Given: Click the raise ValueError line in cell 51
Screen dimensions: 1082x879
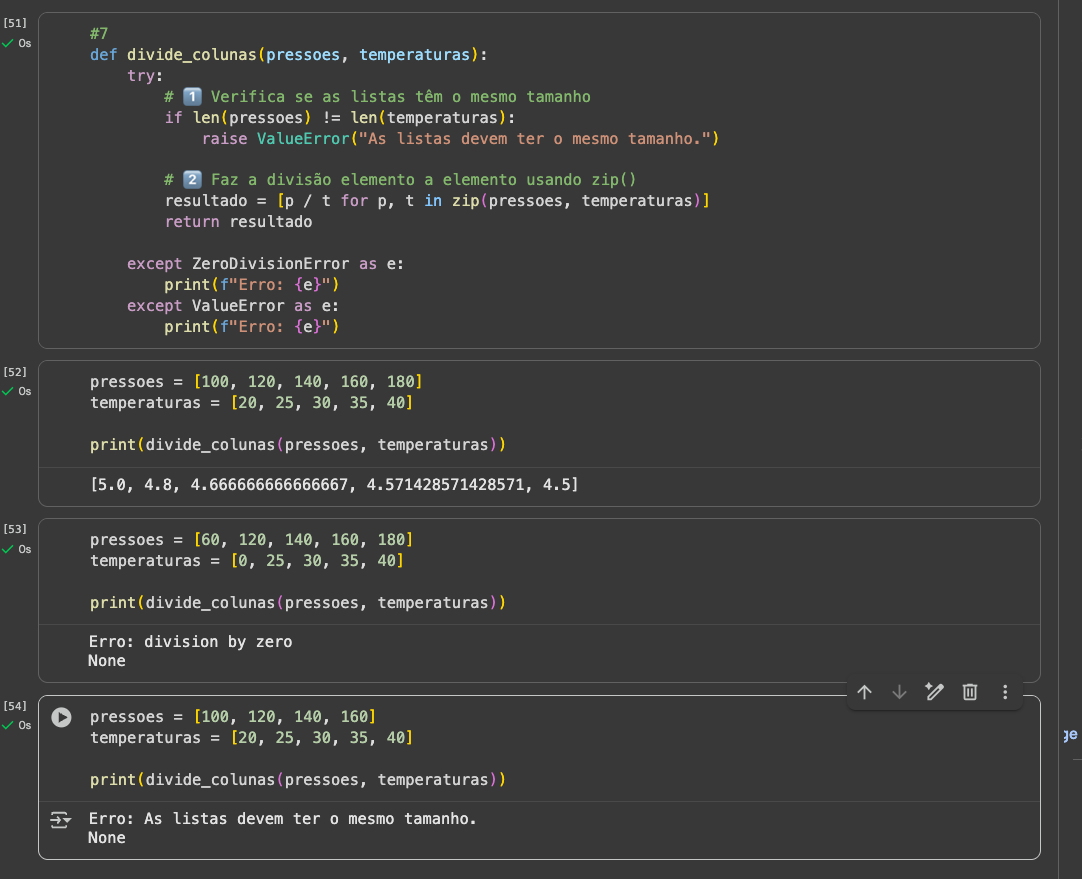Looking at the screenshot, I should click(x=460, y=139).
